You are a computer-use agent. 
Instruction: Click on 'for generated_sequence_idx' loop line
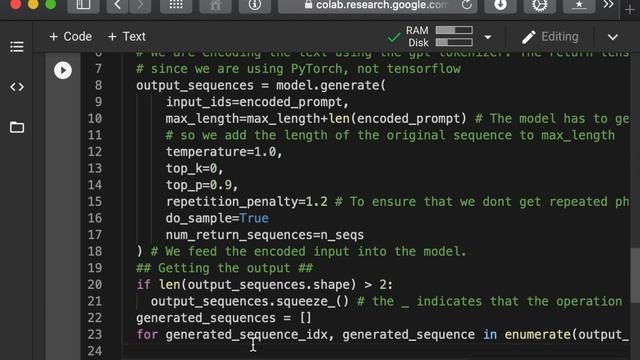point(382,335)
